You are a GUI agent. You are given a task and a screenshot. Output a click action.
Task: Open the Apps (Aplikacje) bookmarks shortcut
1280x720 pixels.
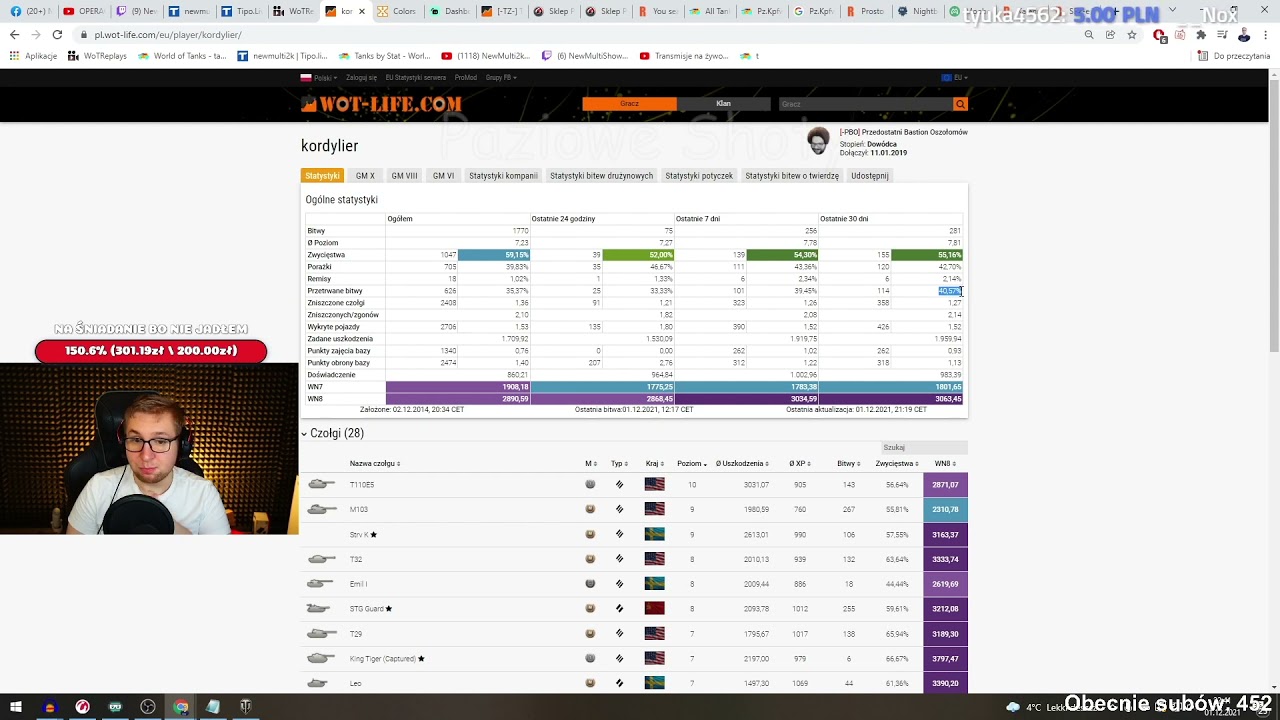coord(34,56)
